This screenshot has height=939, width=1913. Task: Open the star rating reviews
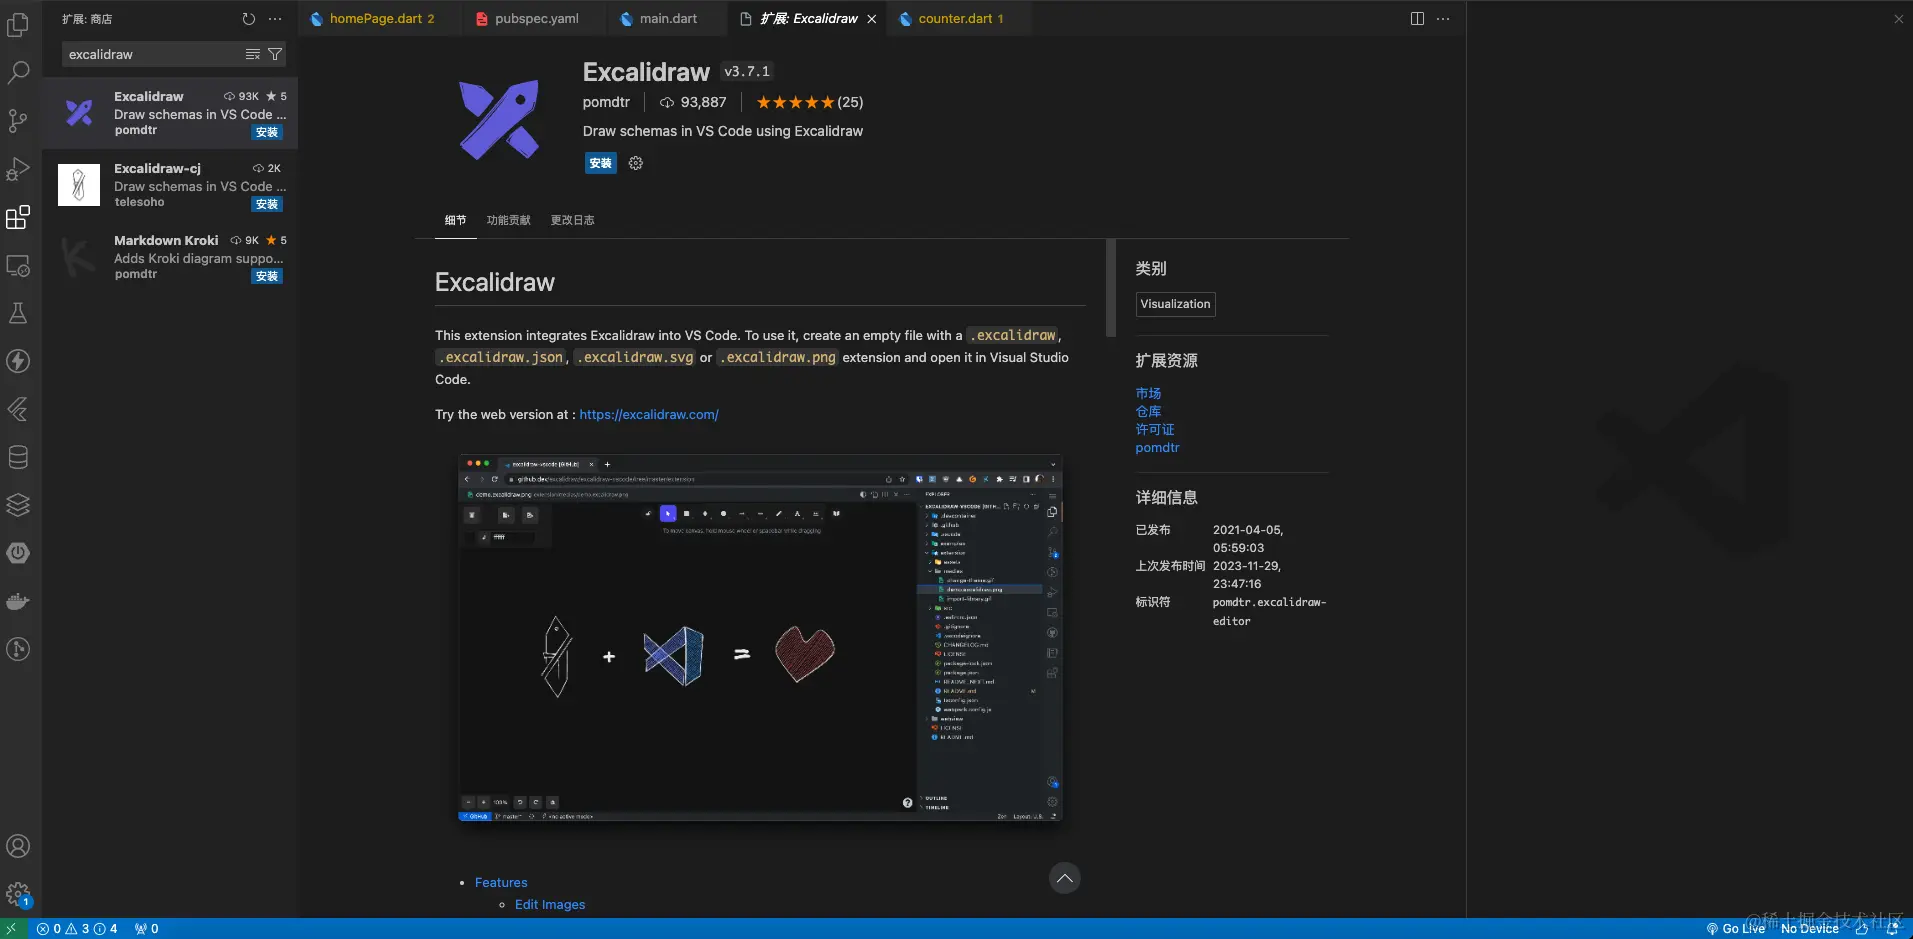(x=809, y=102)
